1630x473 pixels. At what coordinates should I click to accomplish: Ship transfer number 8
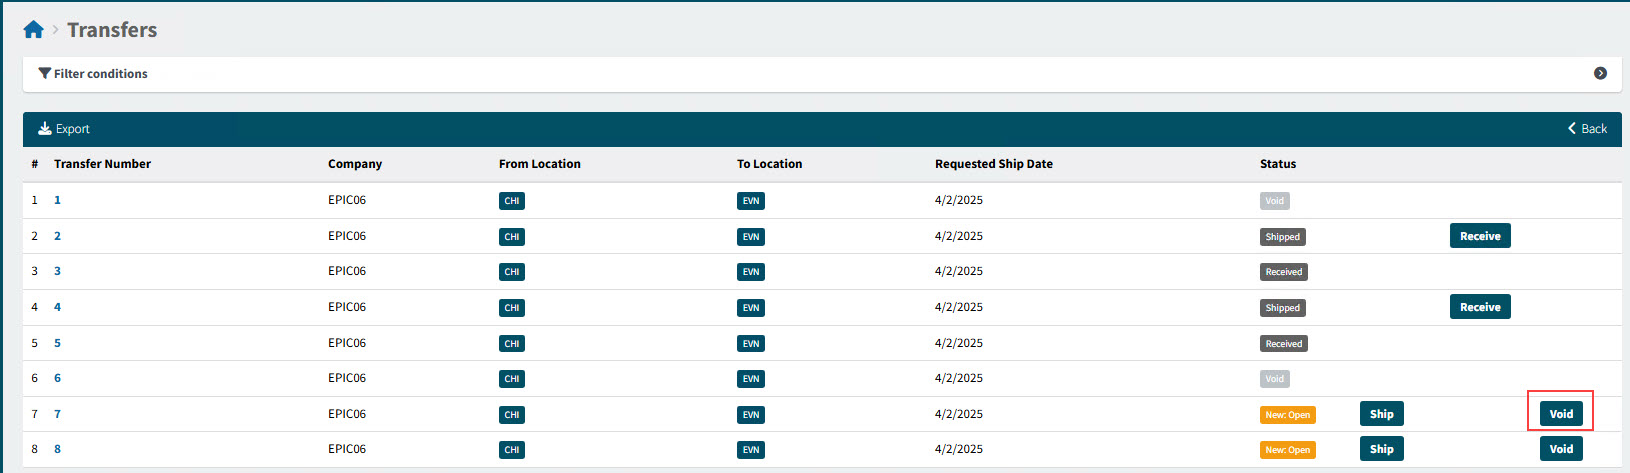coord(1381,449)
